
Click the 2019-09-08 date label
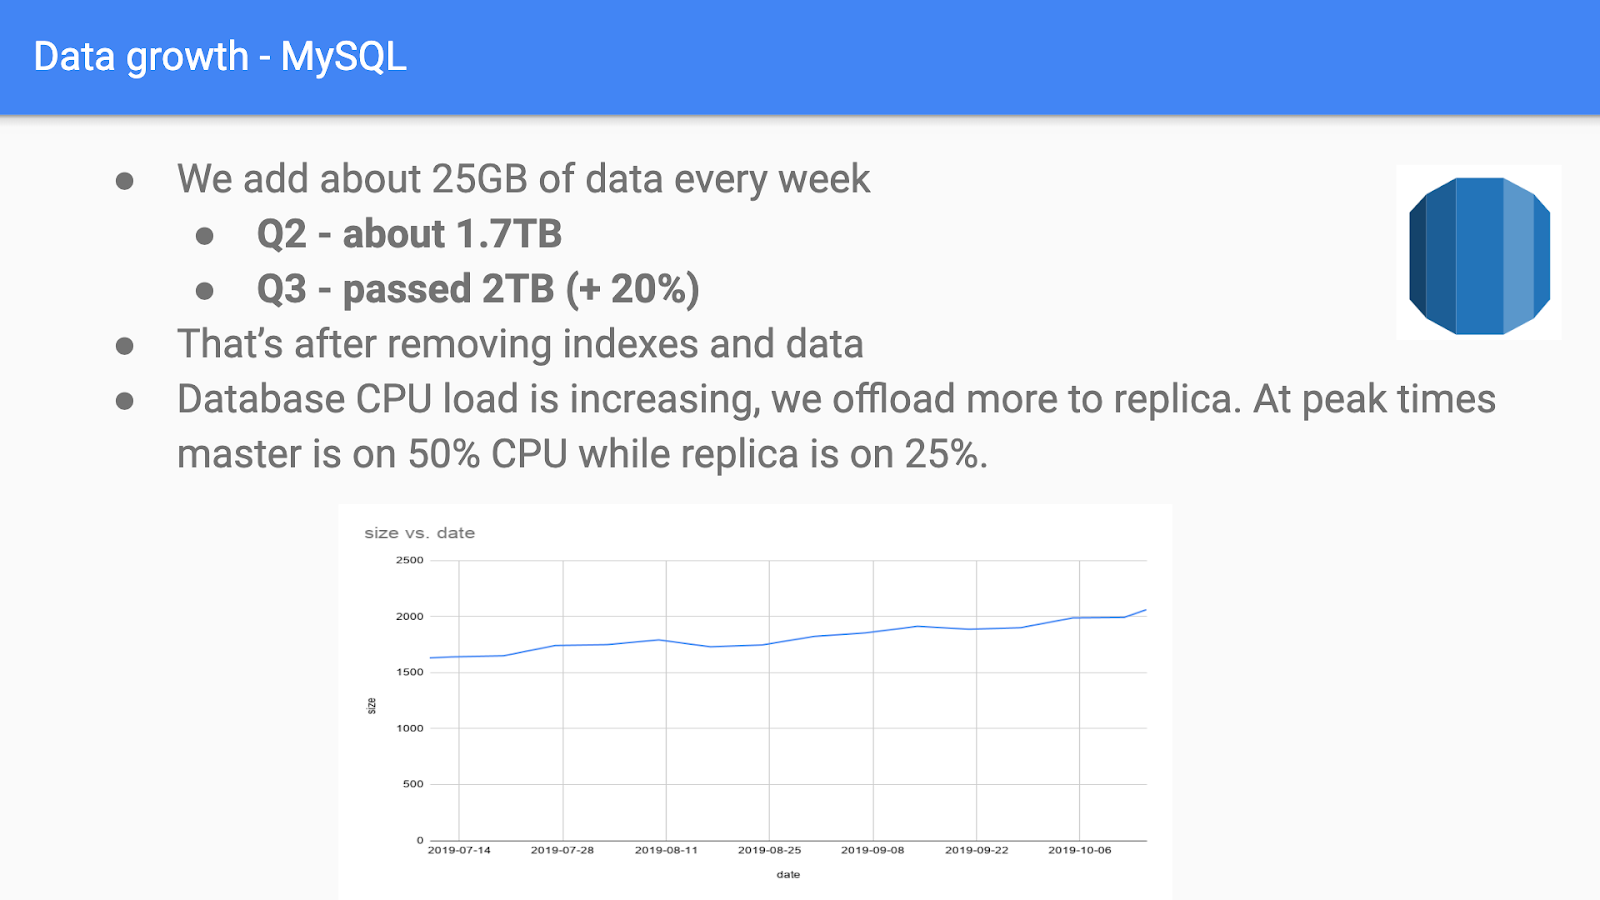(872, 850)
